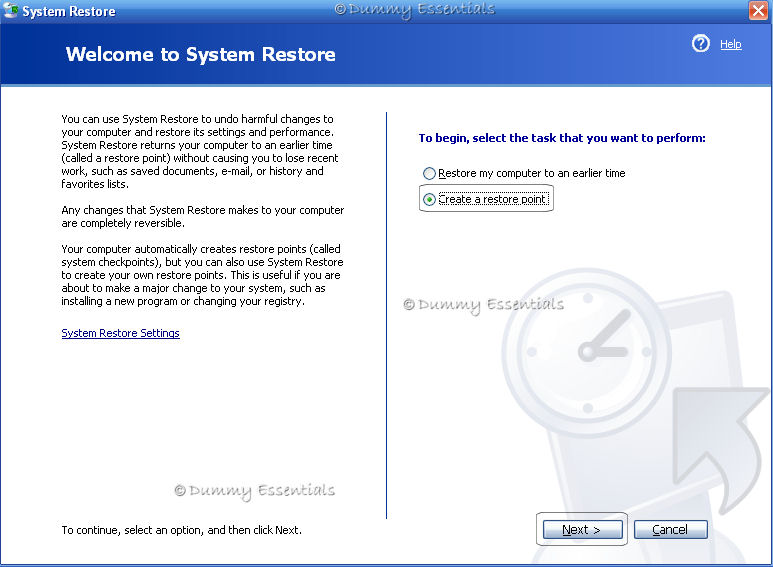Click paragraph 'Any changes that System Restore makes'

(203, 216)
